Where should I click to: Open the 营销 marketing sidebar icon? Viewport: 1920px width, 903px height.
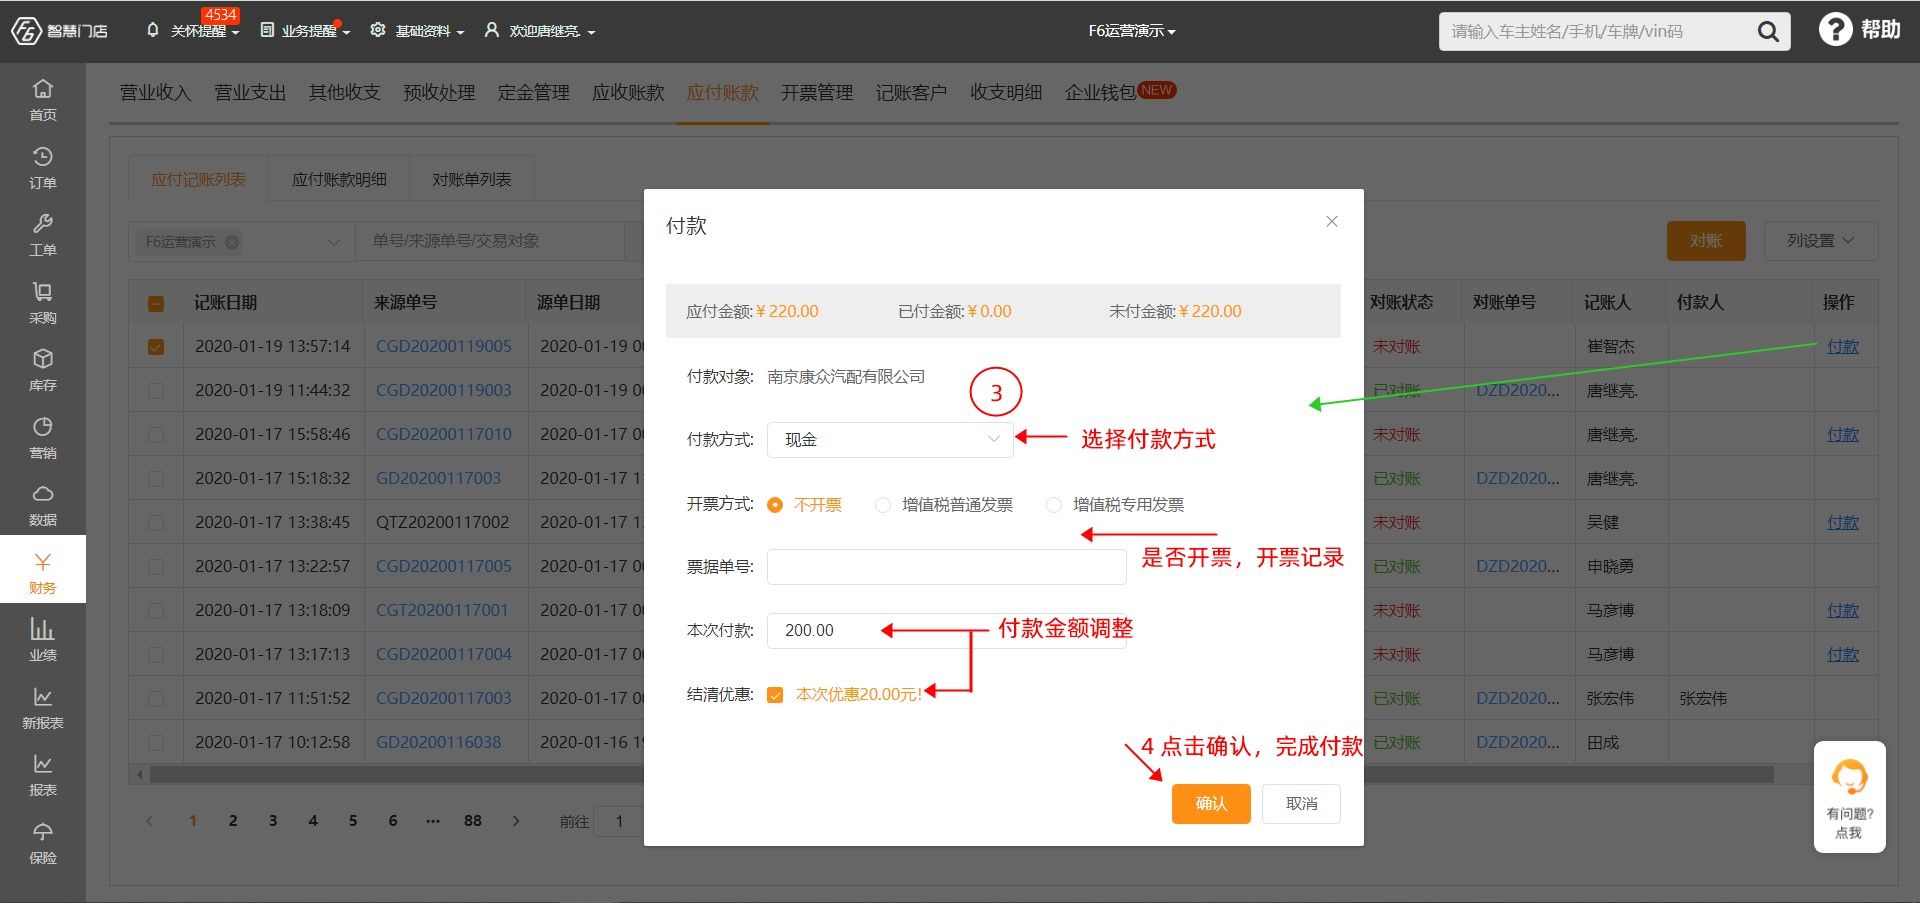coord(42,426)
